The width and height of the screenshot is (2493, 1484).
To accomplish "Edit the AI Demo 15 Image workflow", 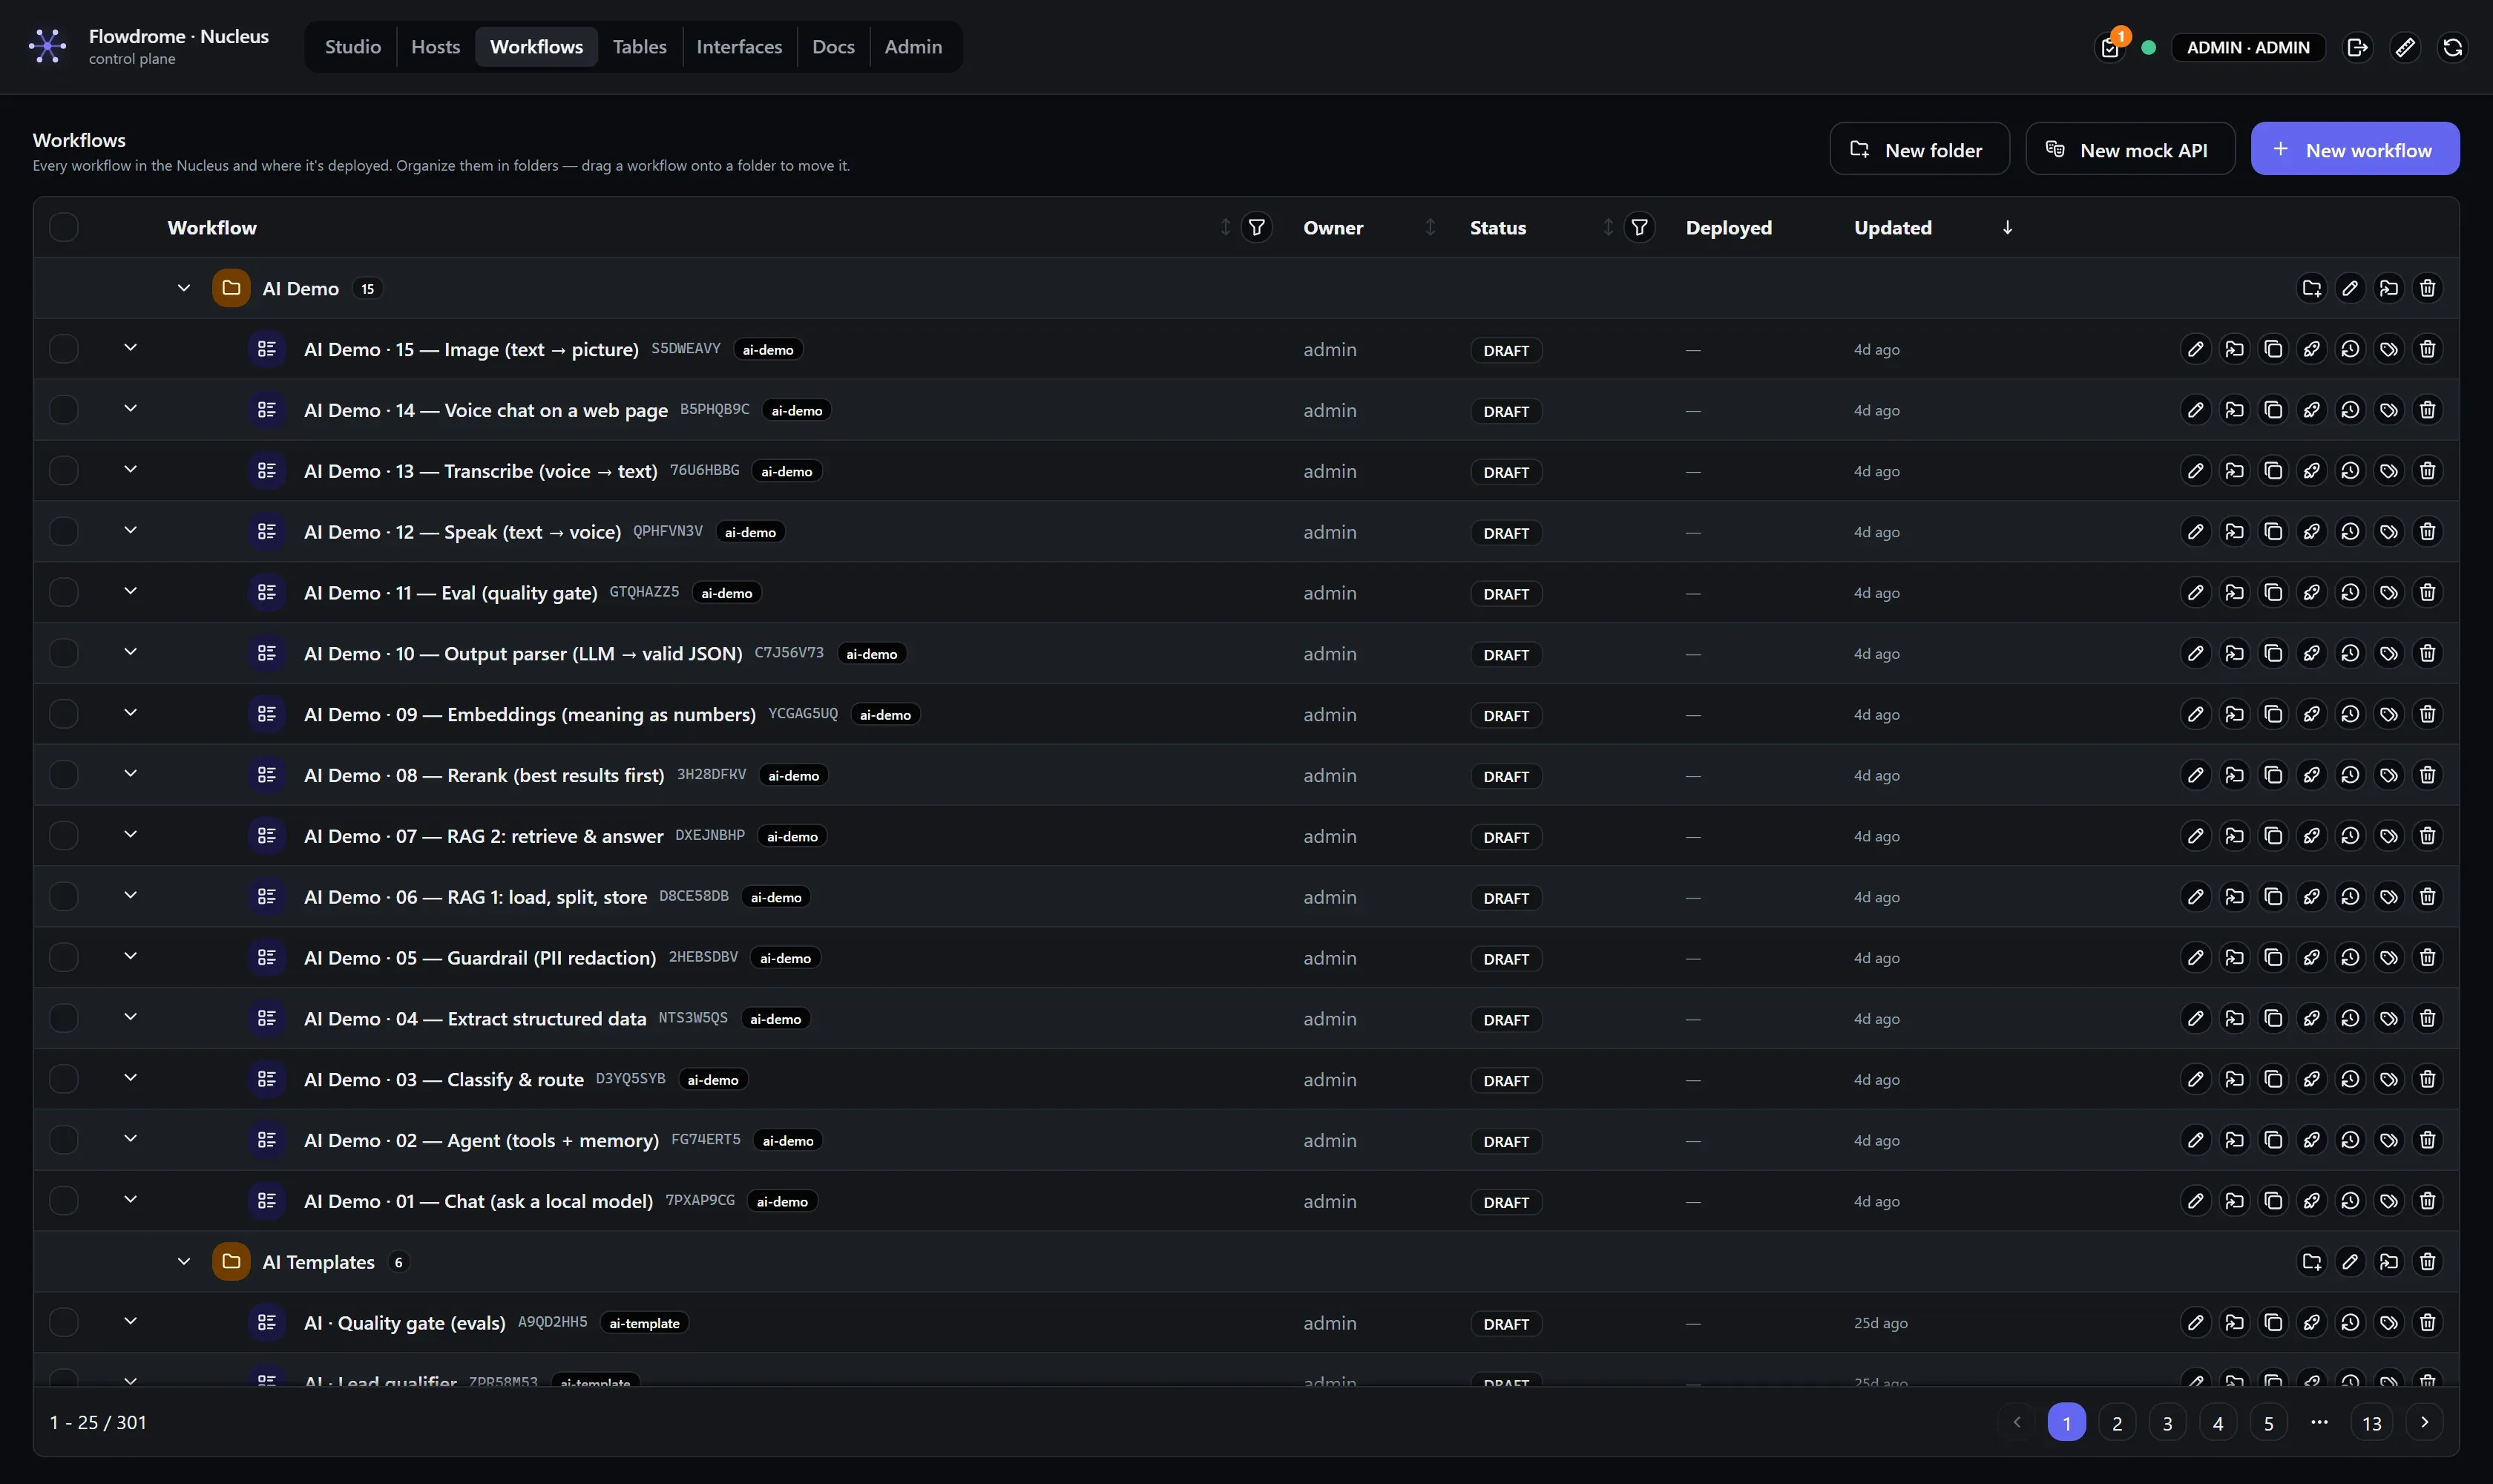I will pyautogui.click(x=2195, y=349).
